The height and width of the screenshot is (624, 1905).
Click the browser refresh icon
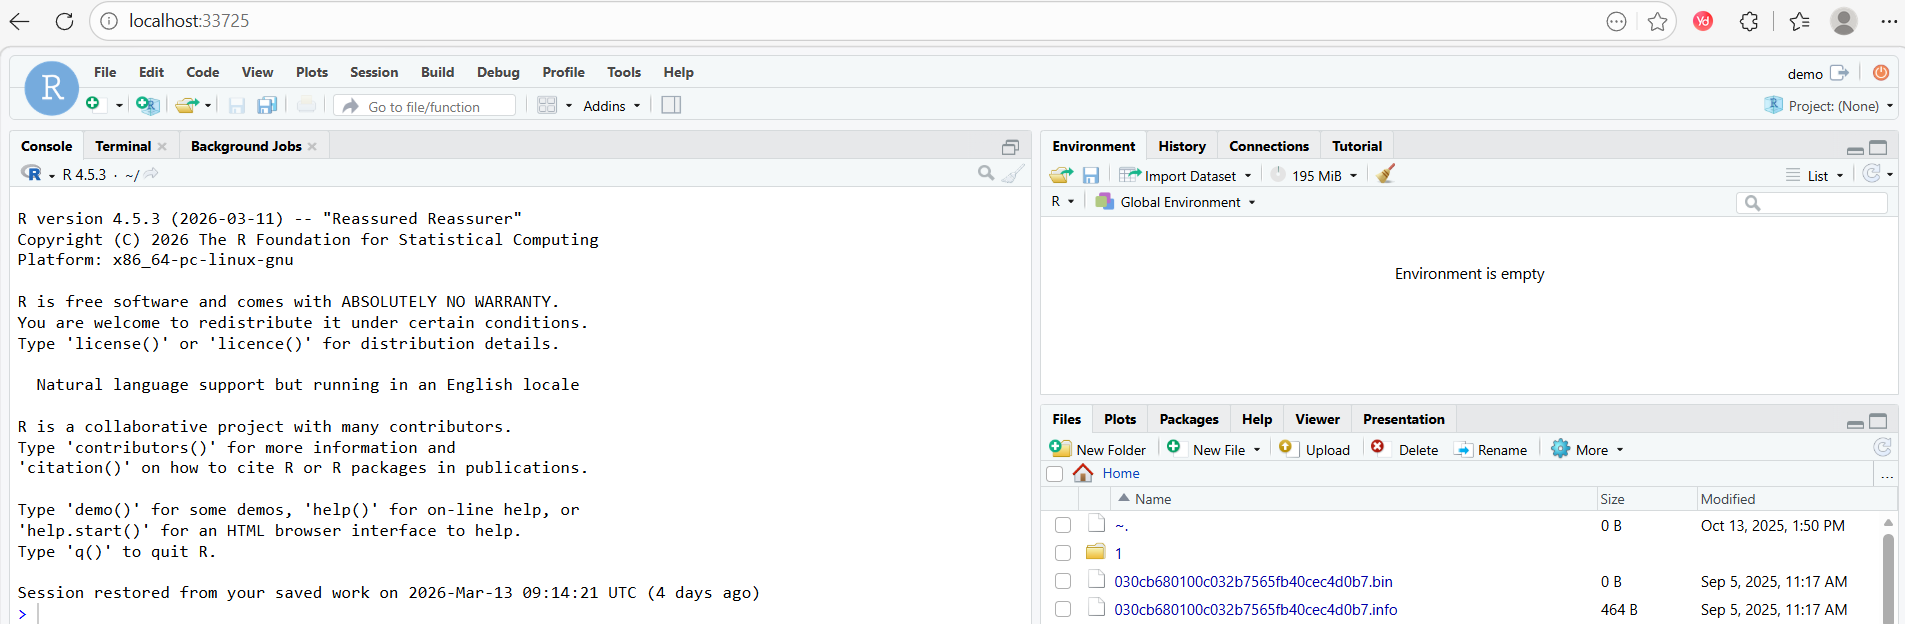coord(64,21)
